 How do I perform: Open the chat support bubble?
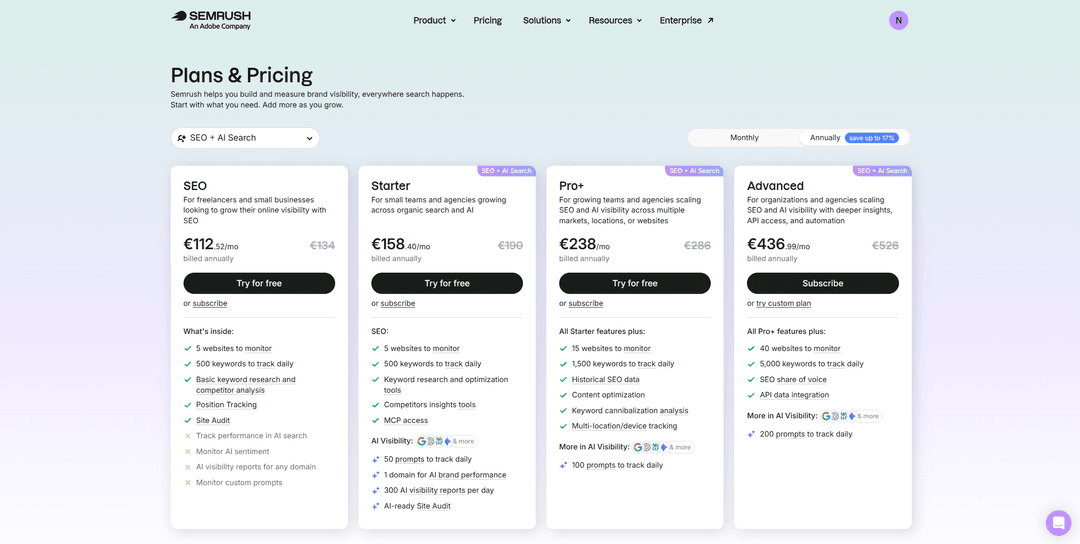[1058, 523]
